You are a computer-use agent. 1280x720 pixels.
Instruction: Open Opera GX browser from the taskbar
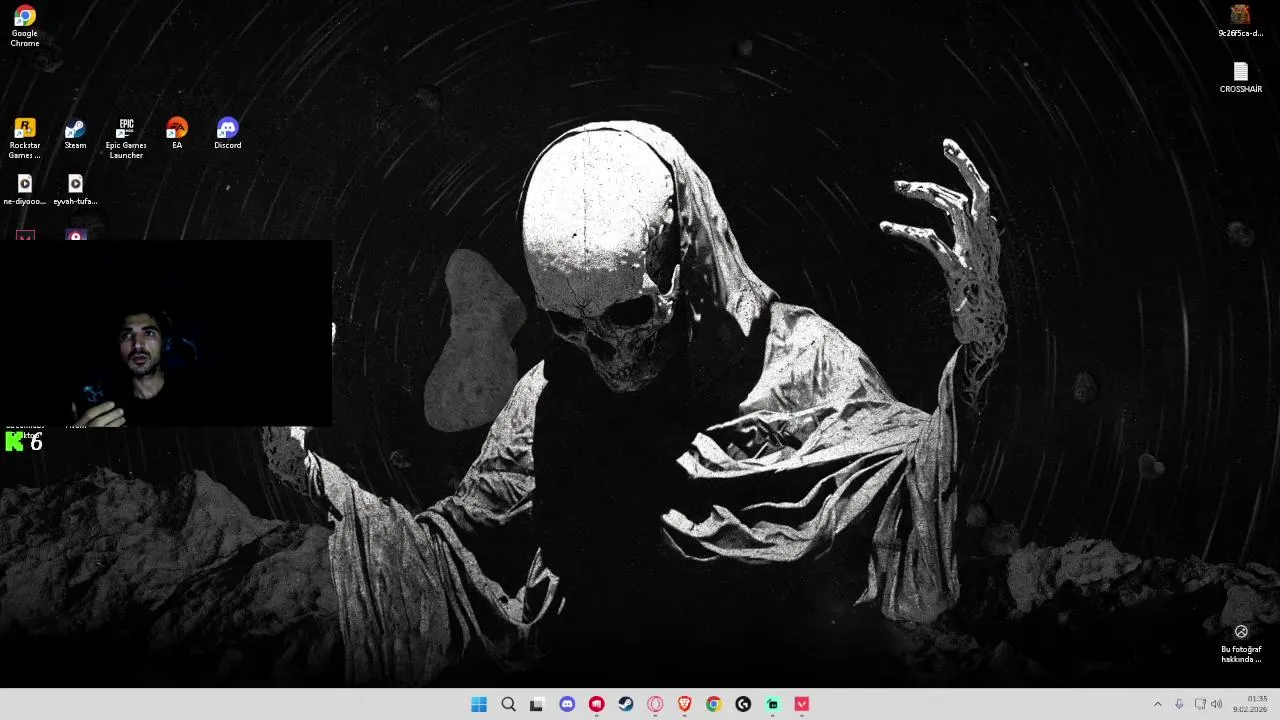coord(655,704)
